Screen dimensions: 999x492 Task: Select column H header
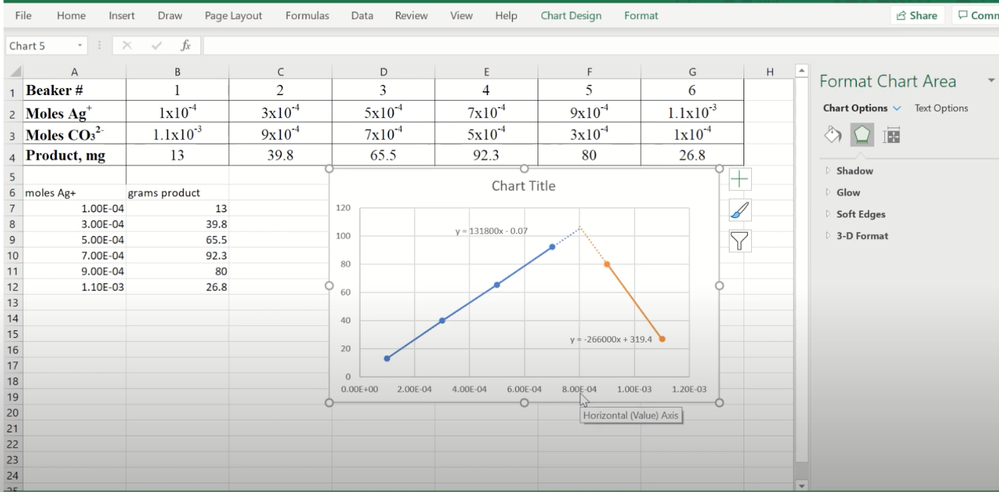(769, 72)
